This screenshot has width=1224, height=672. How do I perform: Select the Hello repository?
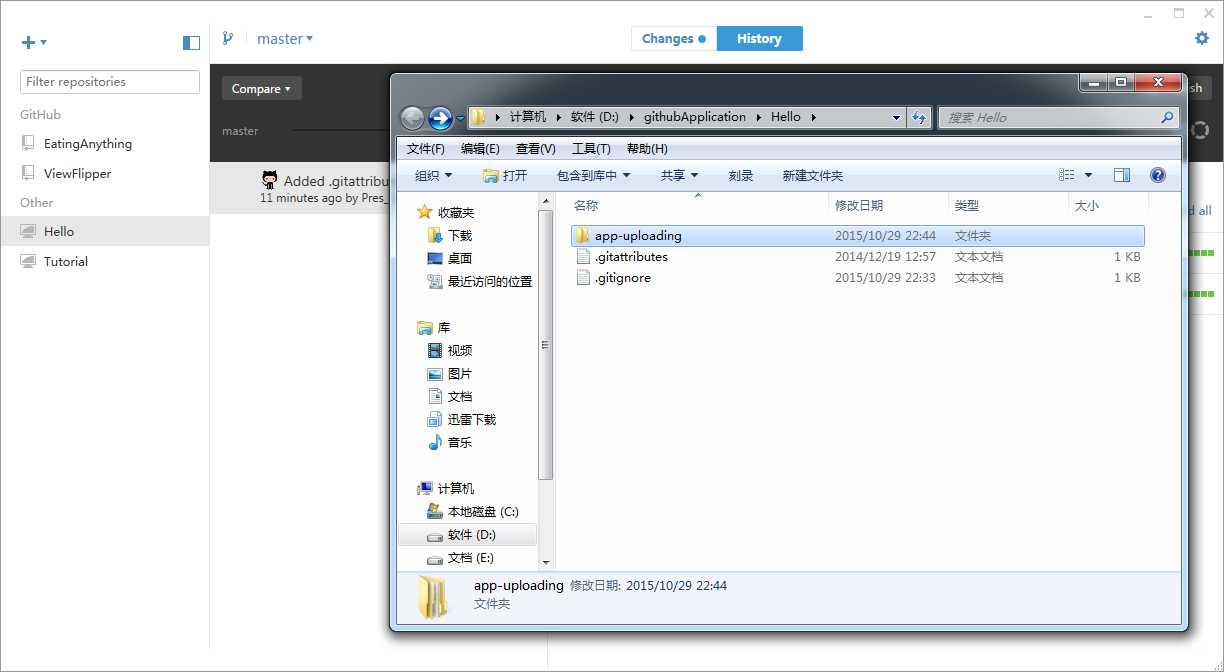(105, 231)
